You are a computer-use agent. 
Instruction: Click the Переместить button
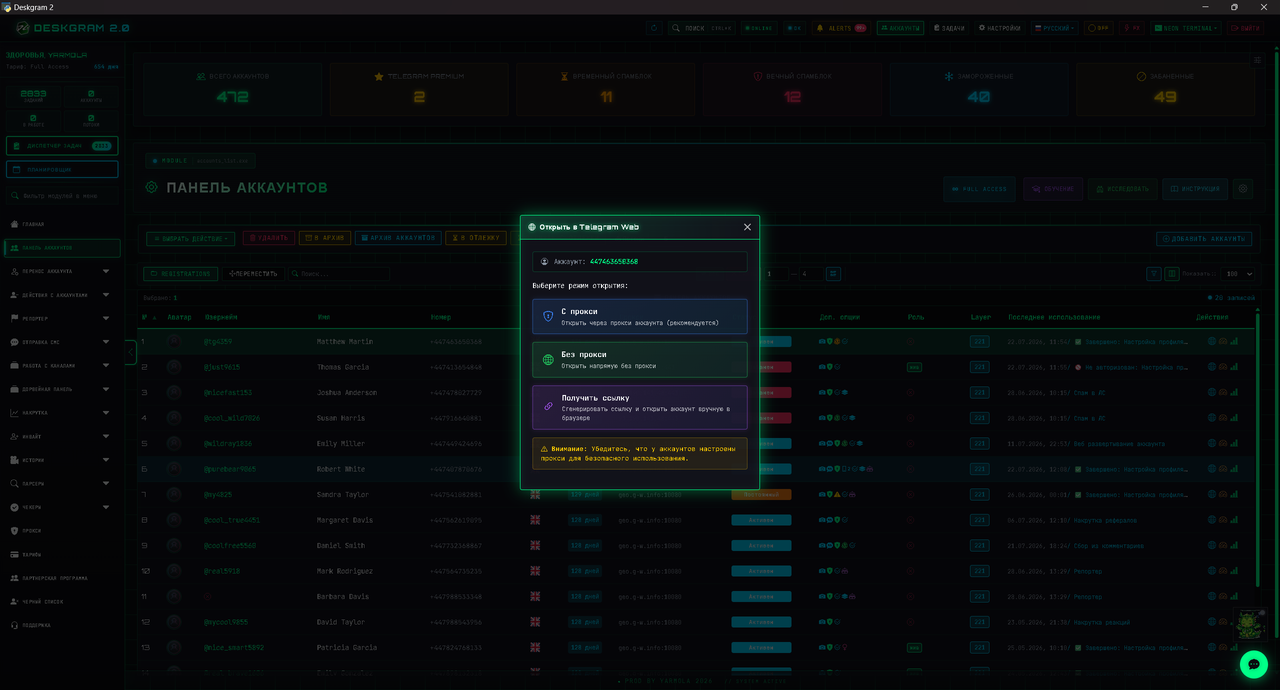(253, 273)
